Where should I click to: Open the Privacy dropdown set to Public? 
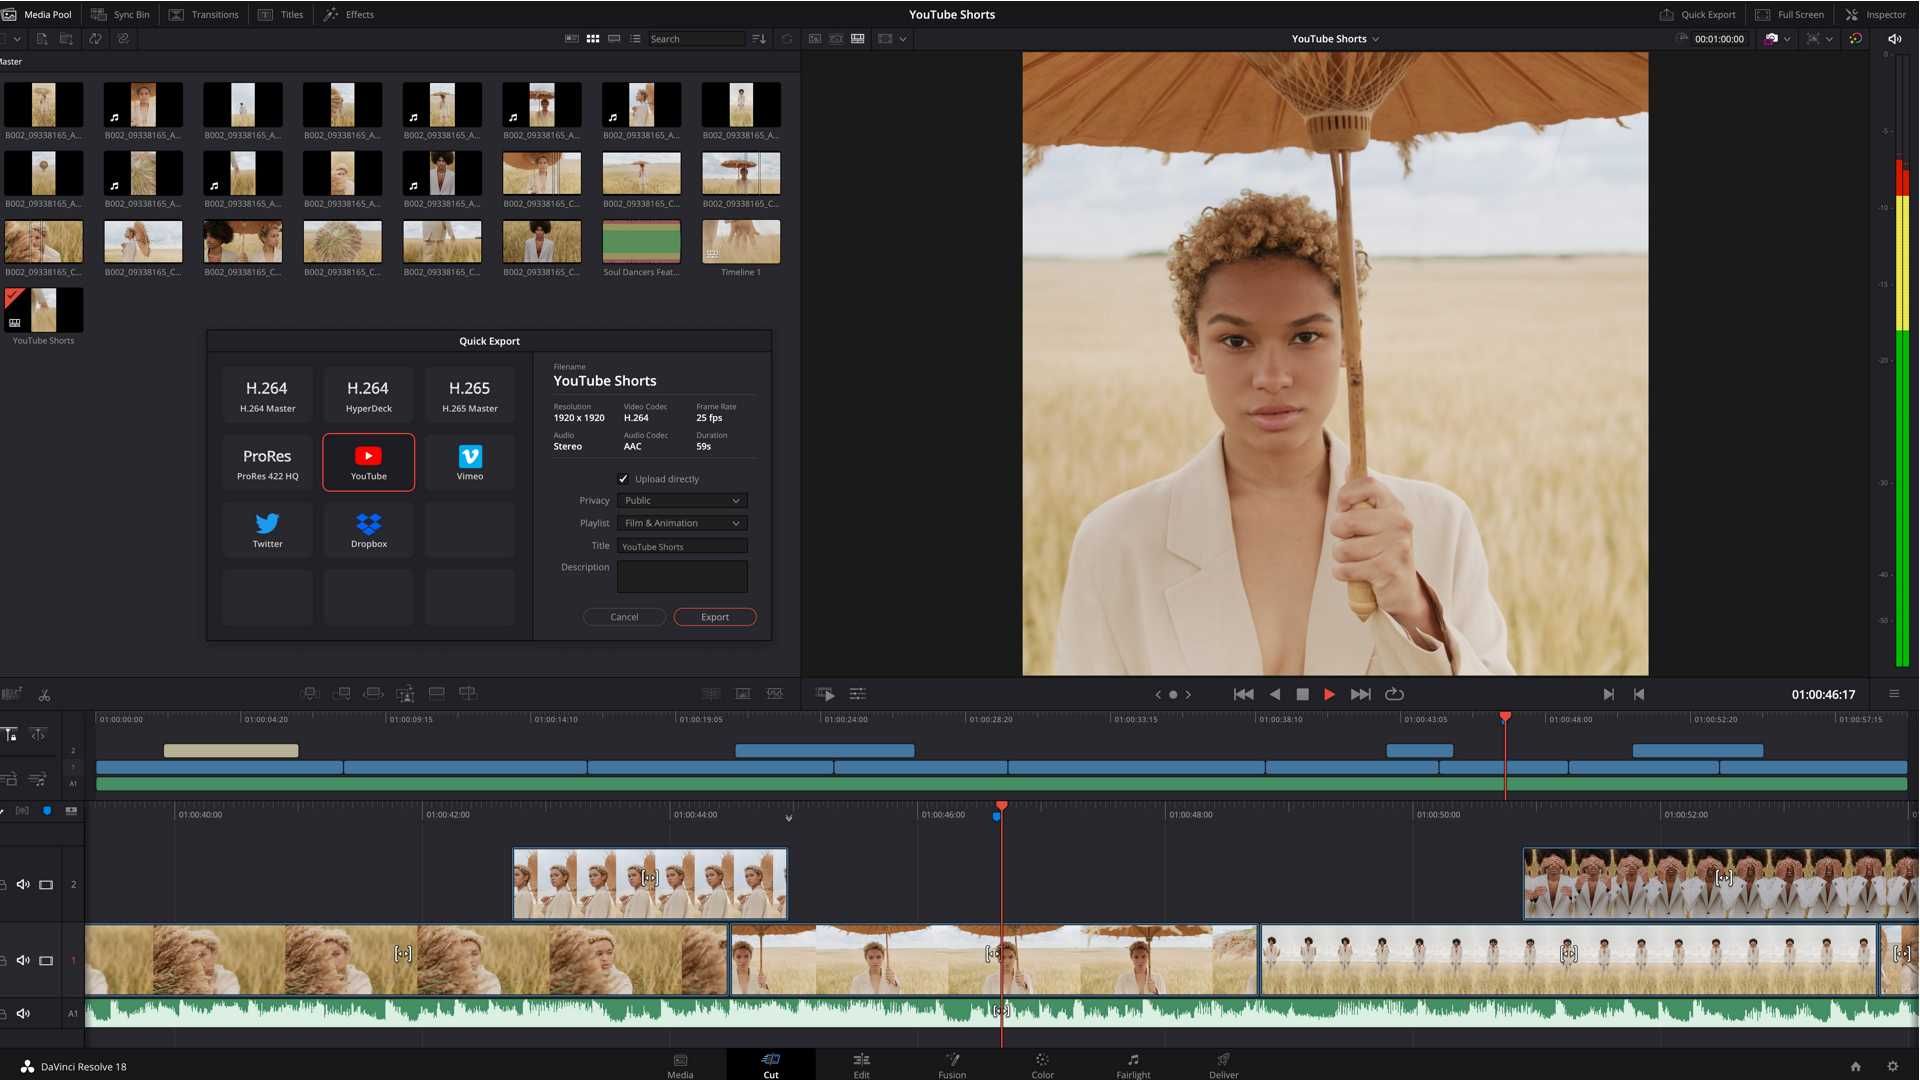point(682,500)
